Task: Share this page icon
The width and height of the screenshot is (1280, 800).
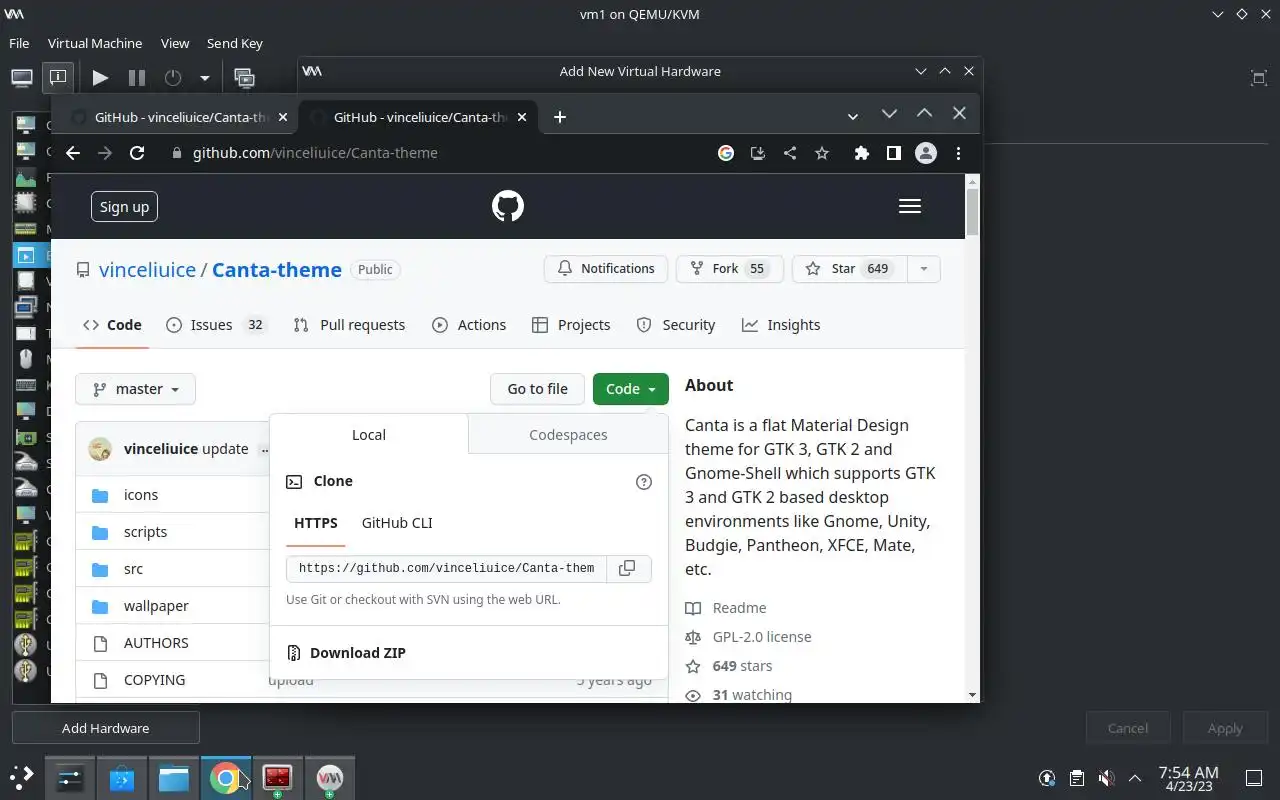Action: (789, 153)
